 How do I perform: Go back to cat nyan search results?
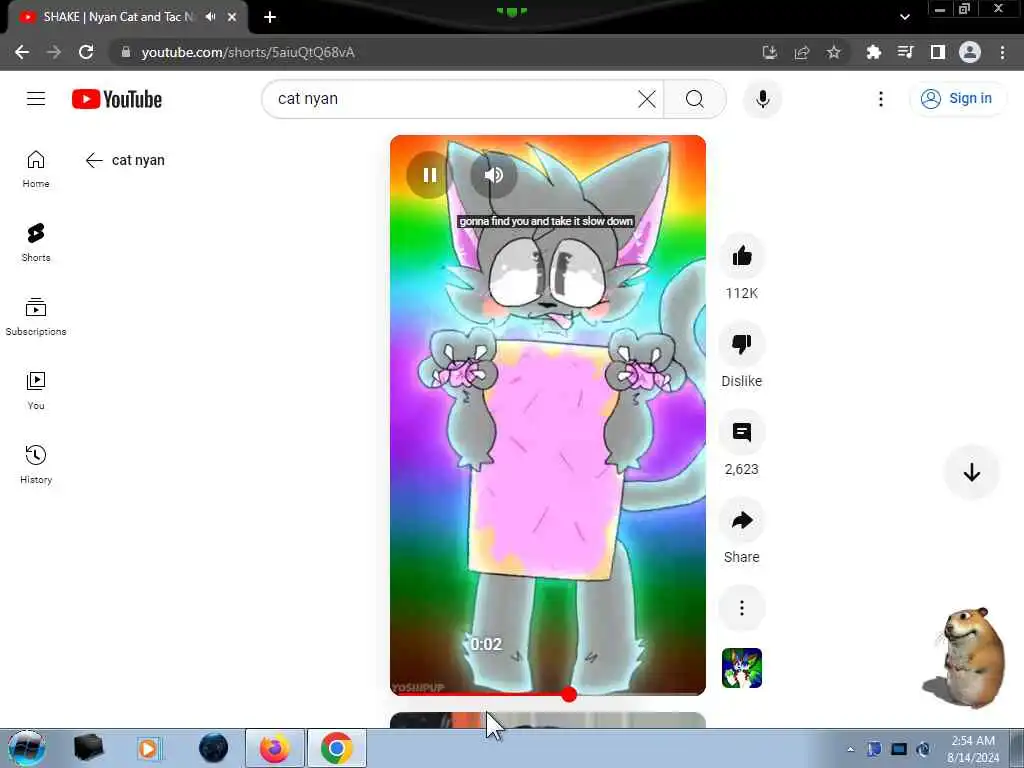(94, 160)
